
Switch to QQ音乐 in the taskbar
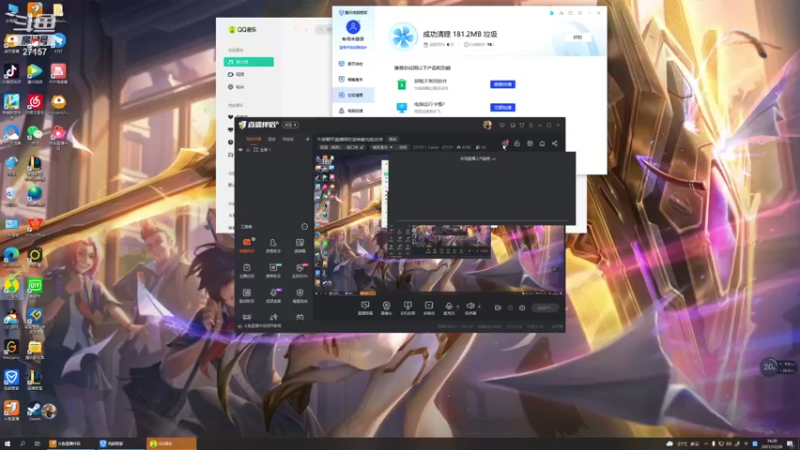coord(171,444)
